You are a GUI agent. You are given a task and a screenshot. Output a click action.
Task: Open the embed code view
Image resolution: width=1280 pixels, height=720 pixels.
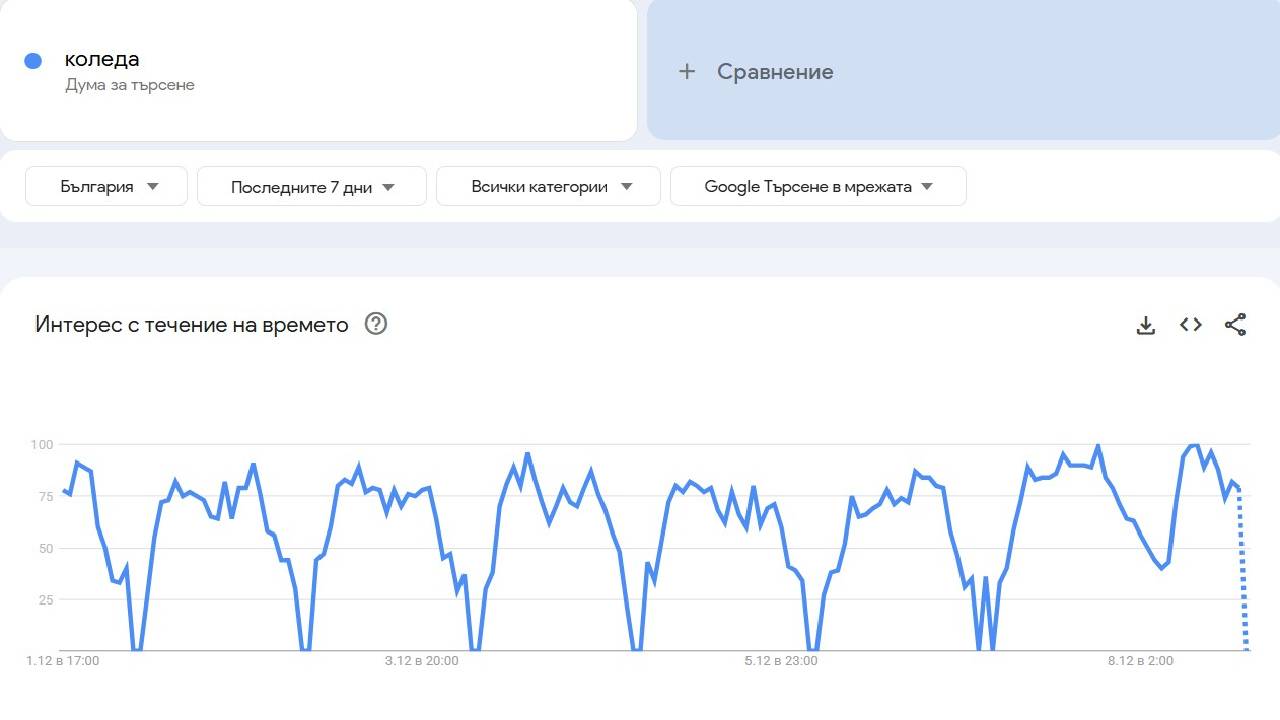[1190, 324]
